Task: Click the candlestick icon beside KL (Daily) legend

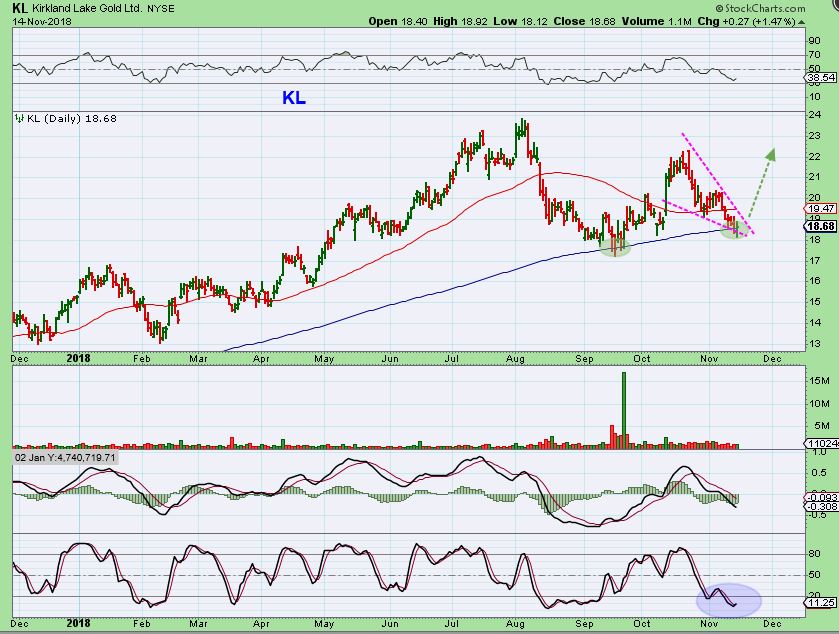Action: tap(20, 118)
